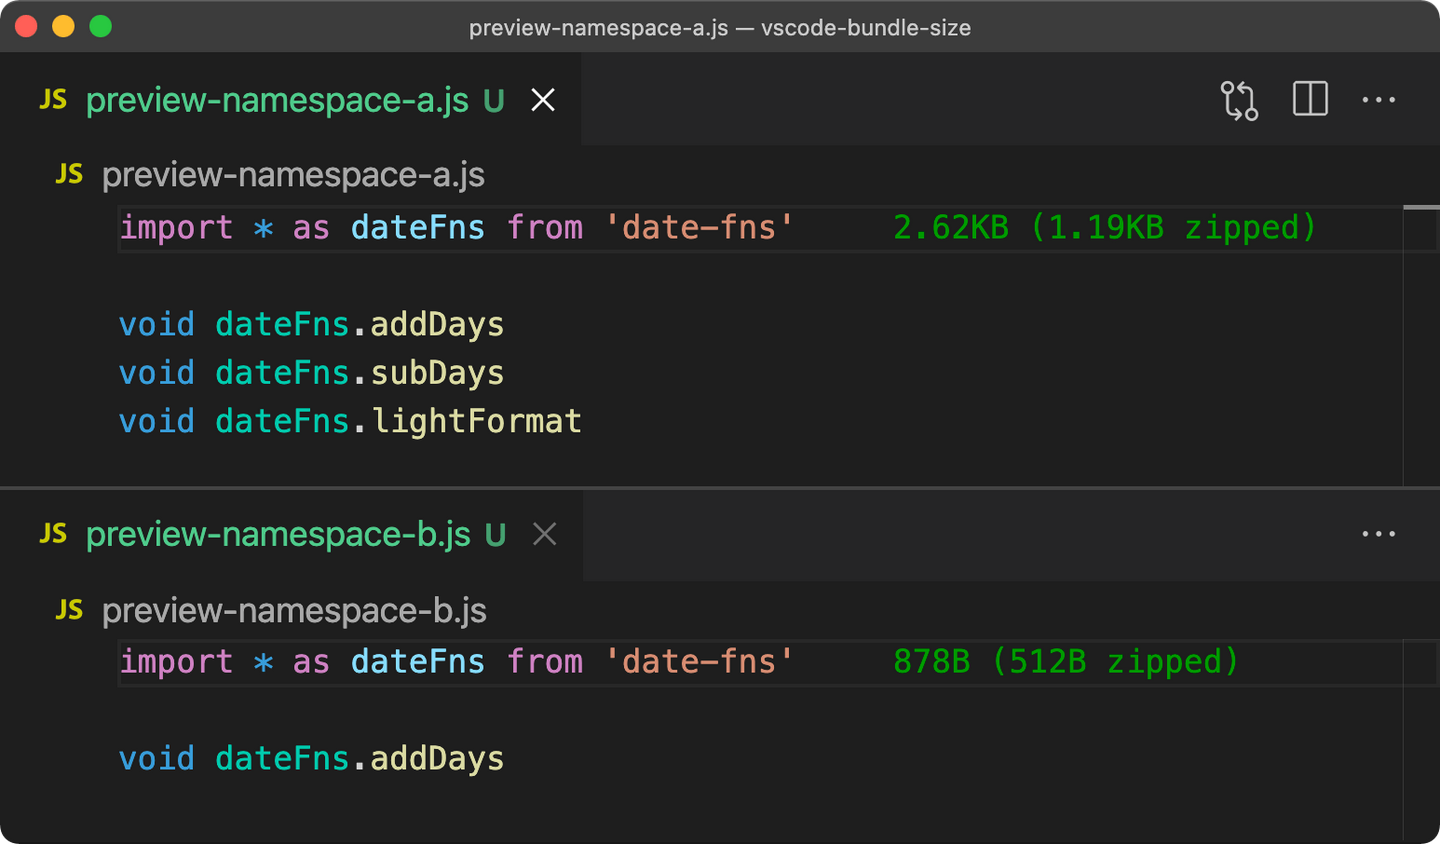This screenshot has width=1440, height=844.
Task: Click the line void dateFns.lightFormat
Action: click(x=350, y=420)
